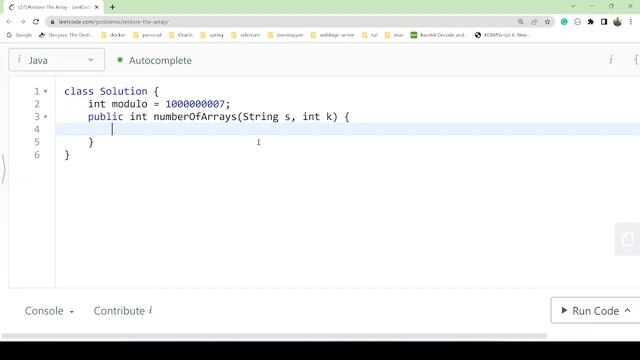Screen dimensions: 640x360
Task: Use the horizontal scrollbar at the page bottom
Action: click(274, 336)
